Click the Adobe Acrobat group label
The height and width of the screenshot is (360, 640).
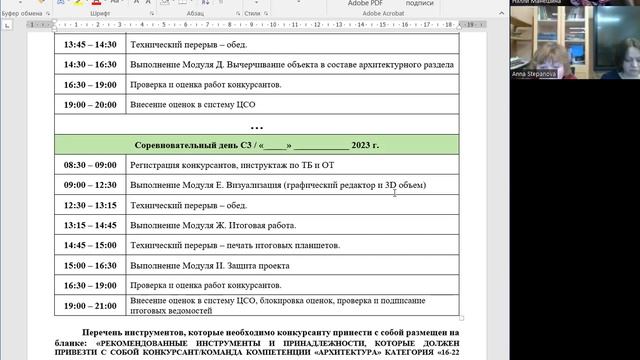tap(383, 13)
